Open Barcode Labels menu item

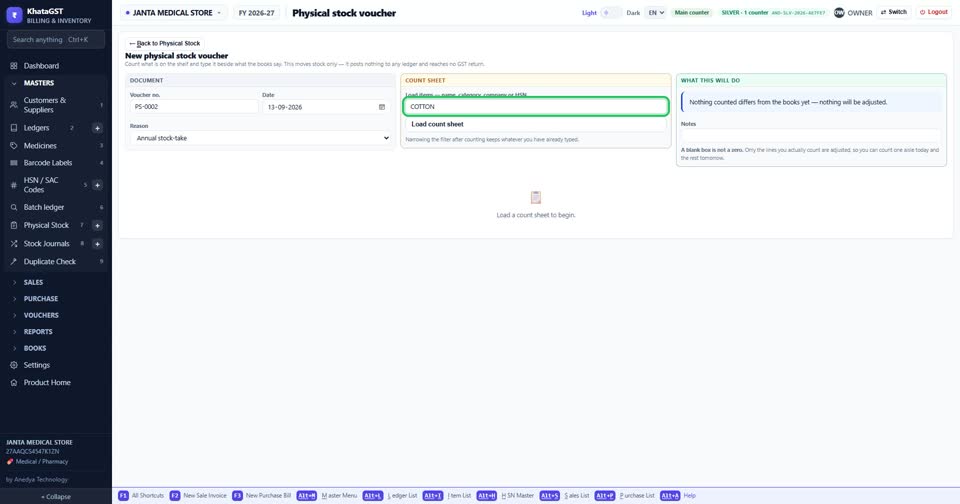[x=56, y=163]
